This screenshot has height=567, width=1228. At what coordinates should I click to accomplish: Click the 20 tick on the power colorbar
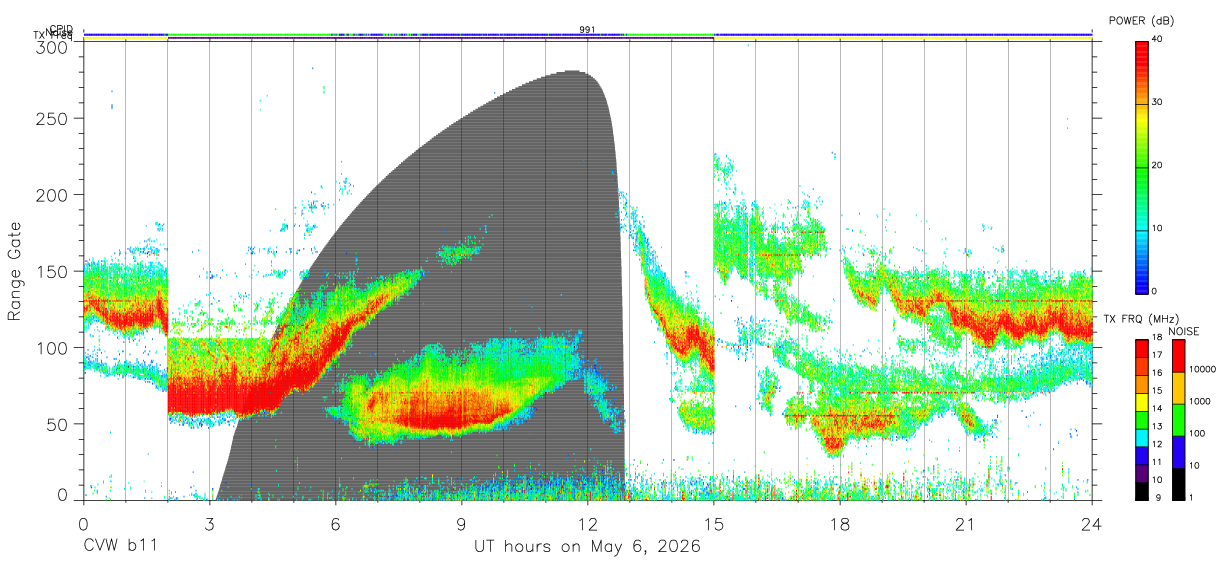click(1158, 166)
